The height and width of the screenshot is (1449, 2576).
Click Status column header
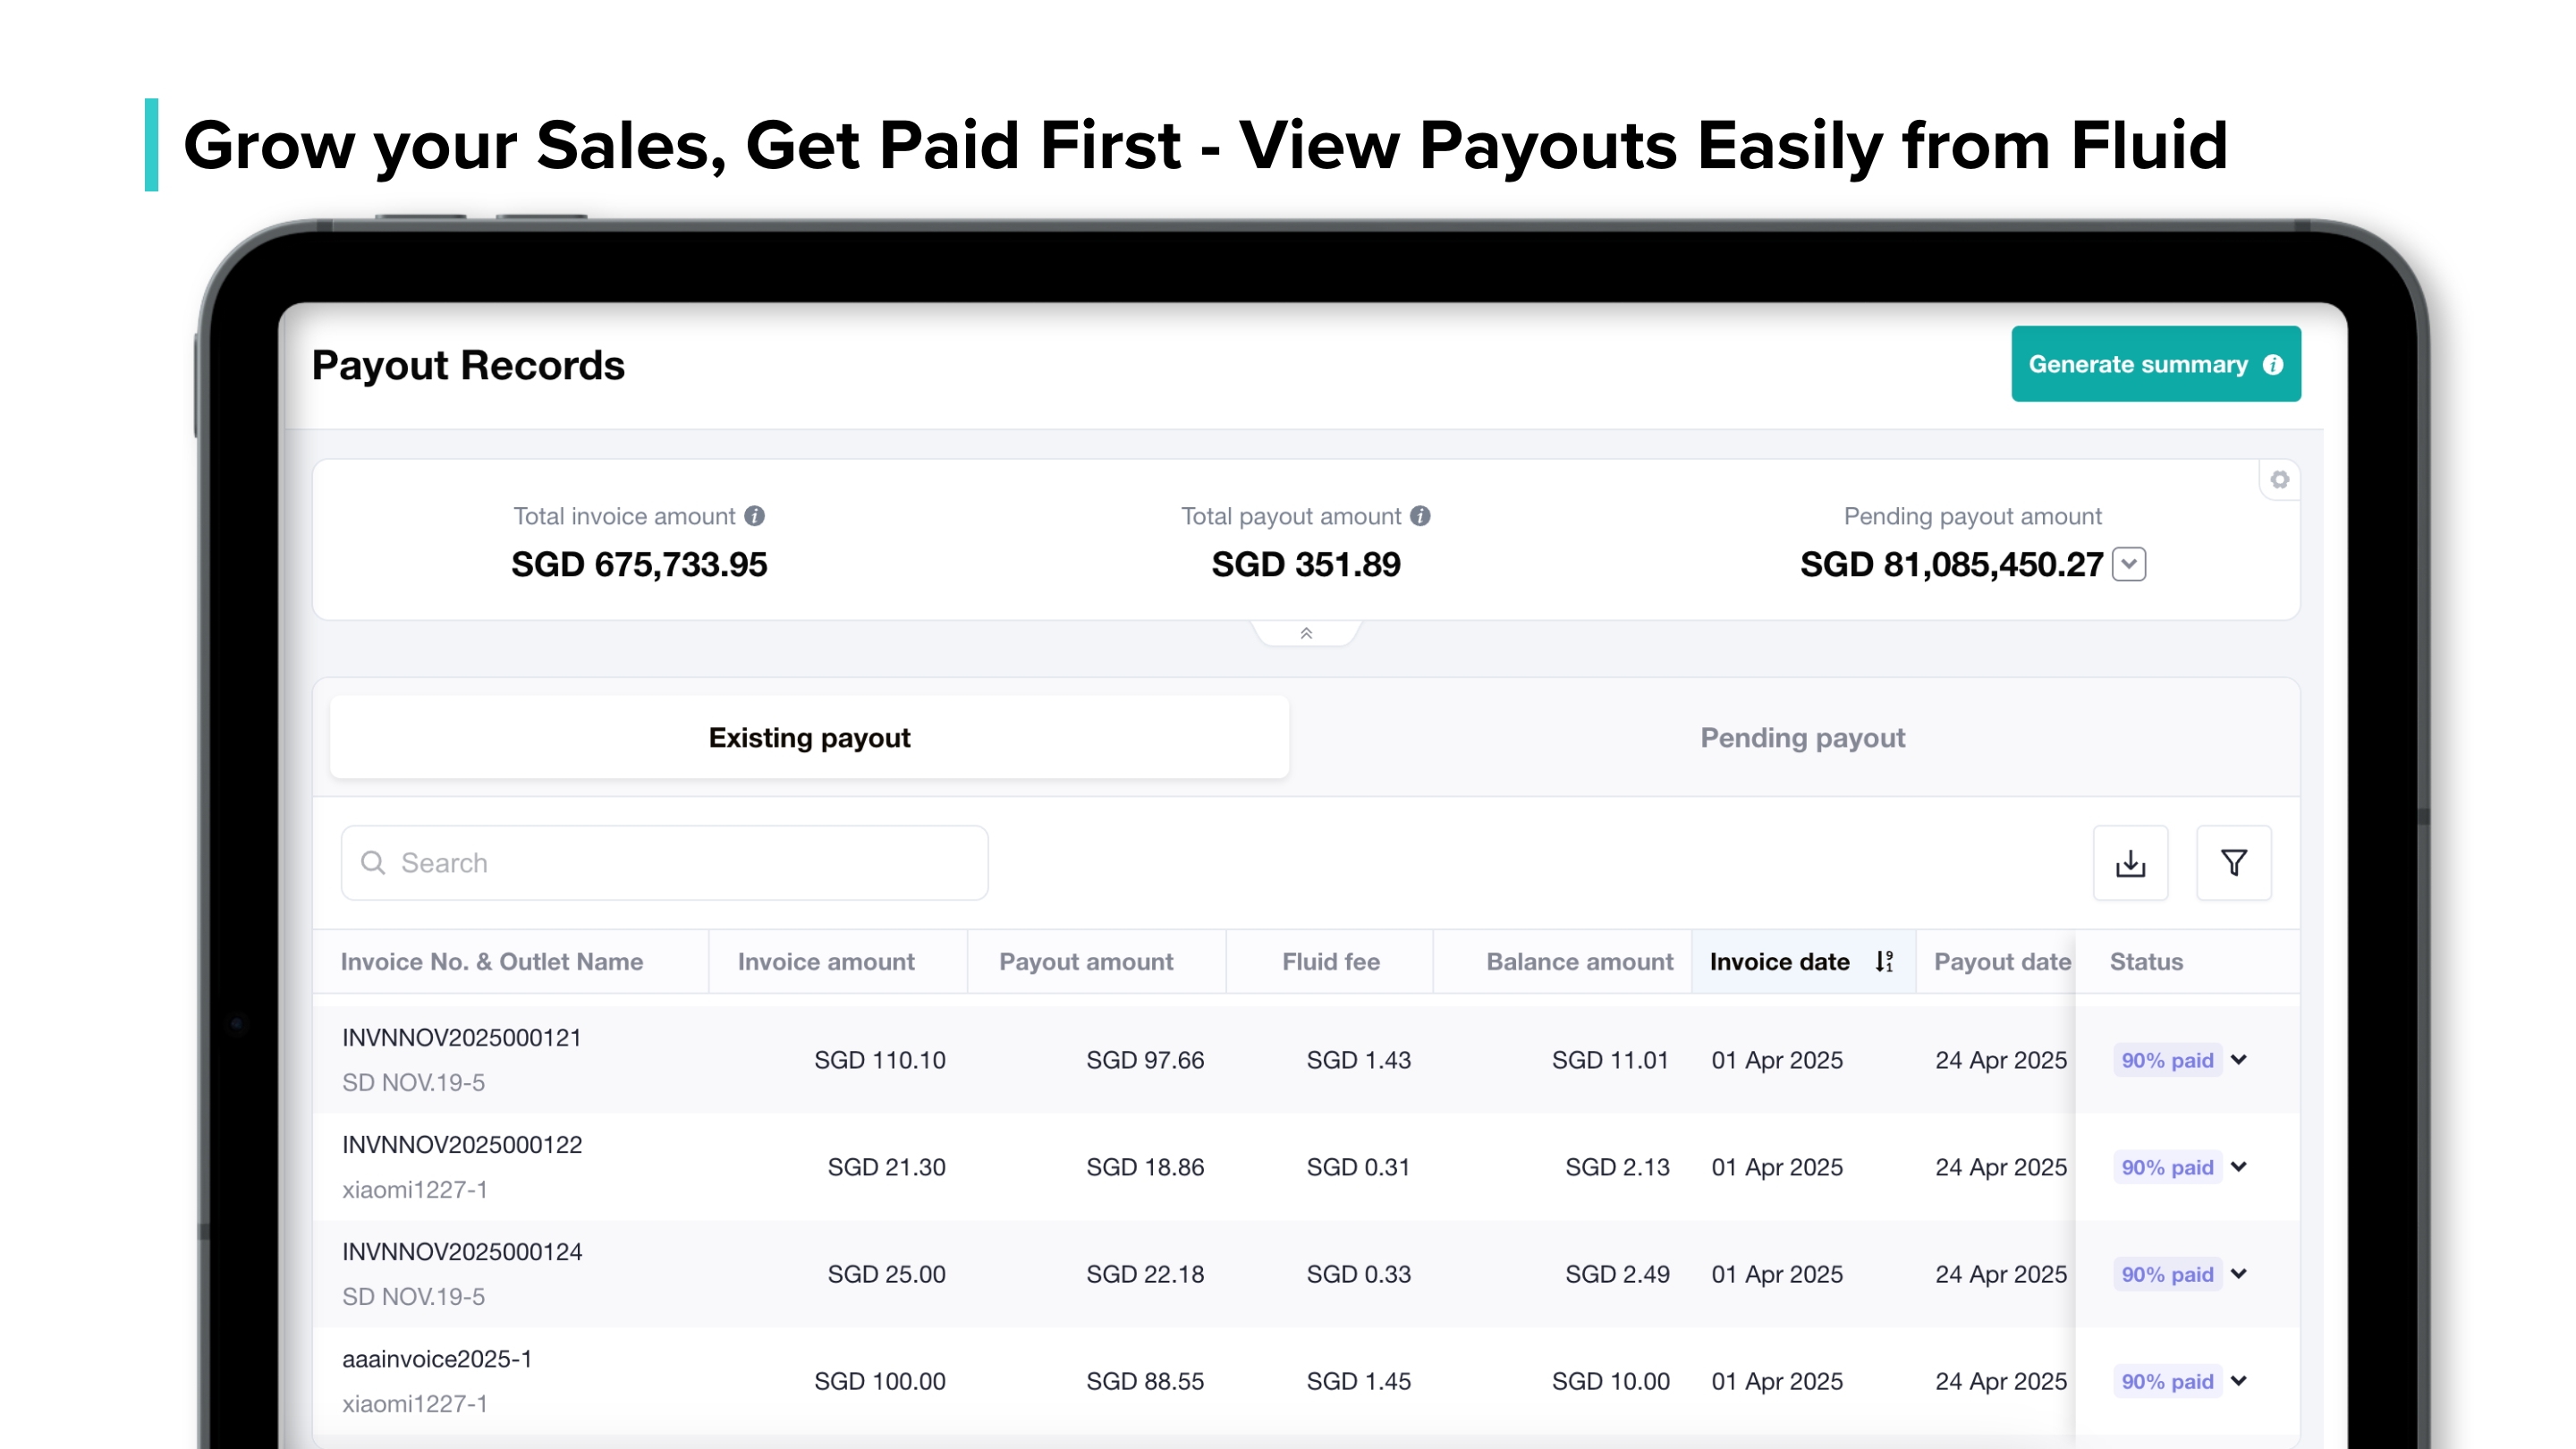pyautogui.click(x=2146, y=962)
